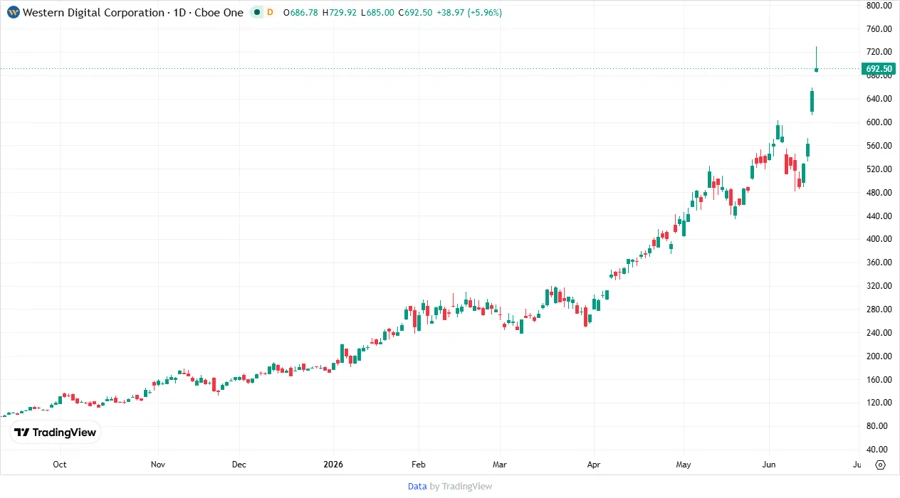The height and width of the screenshot is (498, 900).
Task: Click the 320.00 price axis label
Action: 879,286
